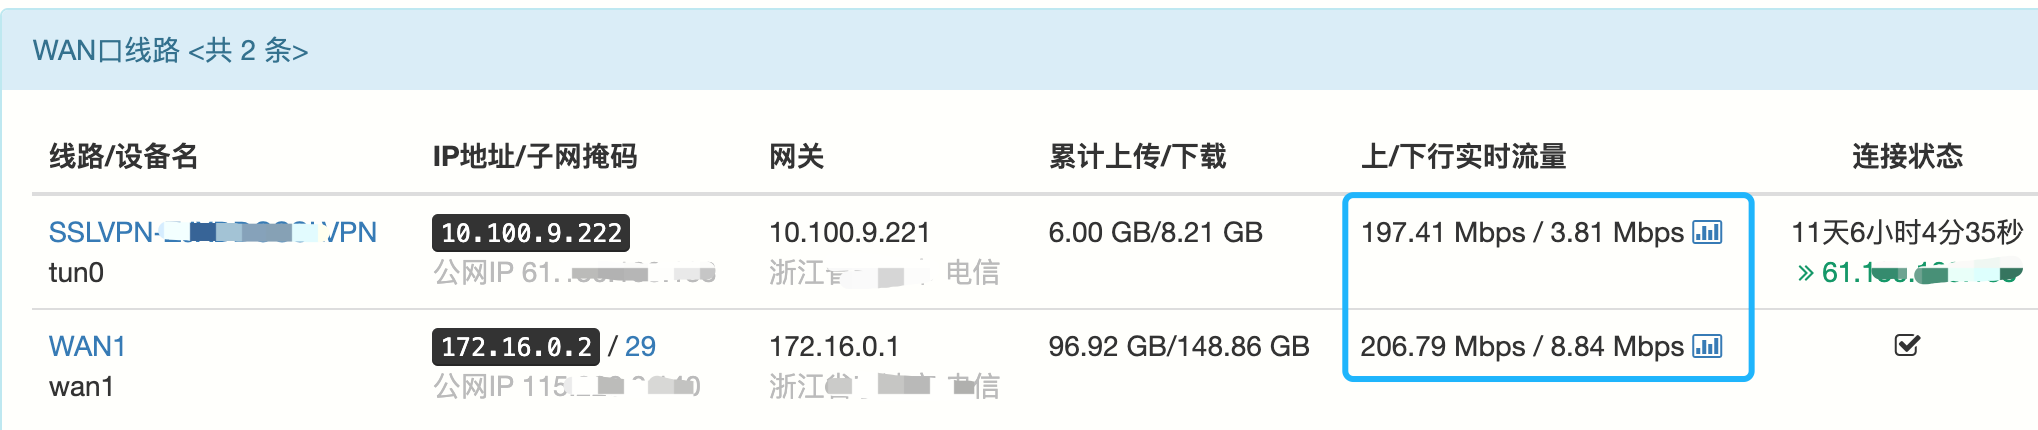2038x430 pixels.
Task: Open traffic chart icon for WAN1 line
Action: click(1707, 347)
